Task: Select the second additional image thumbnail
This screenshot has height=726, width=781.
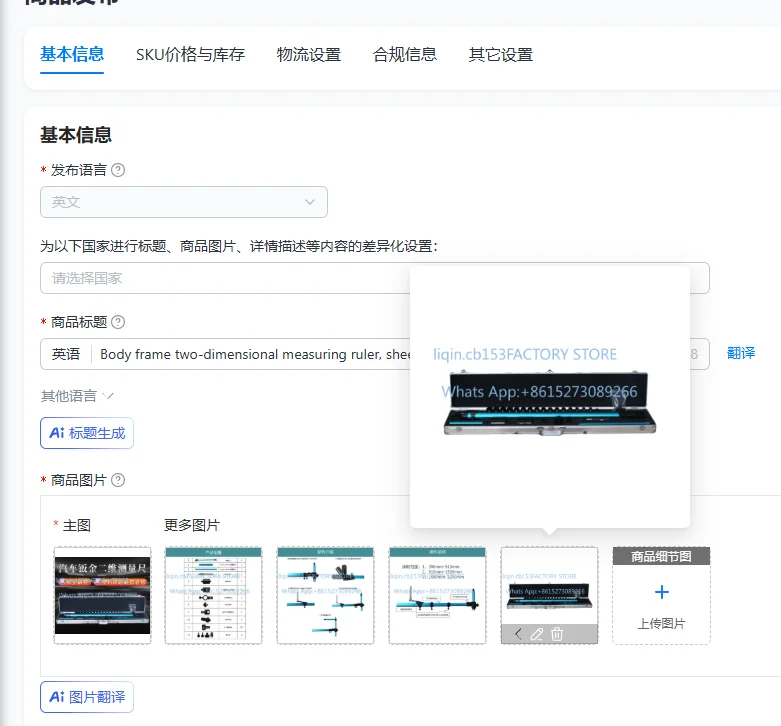Action: tap(325, 596)
